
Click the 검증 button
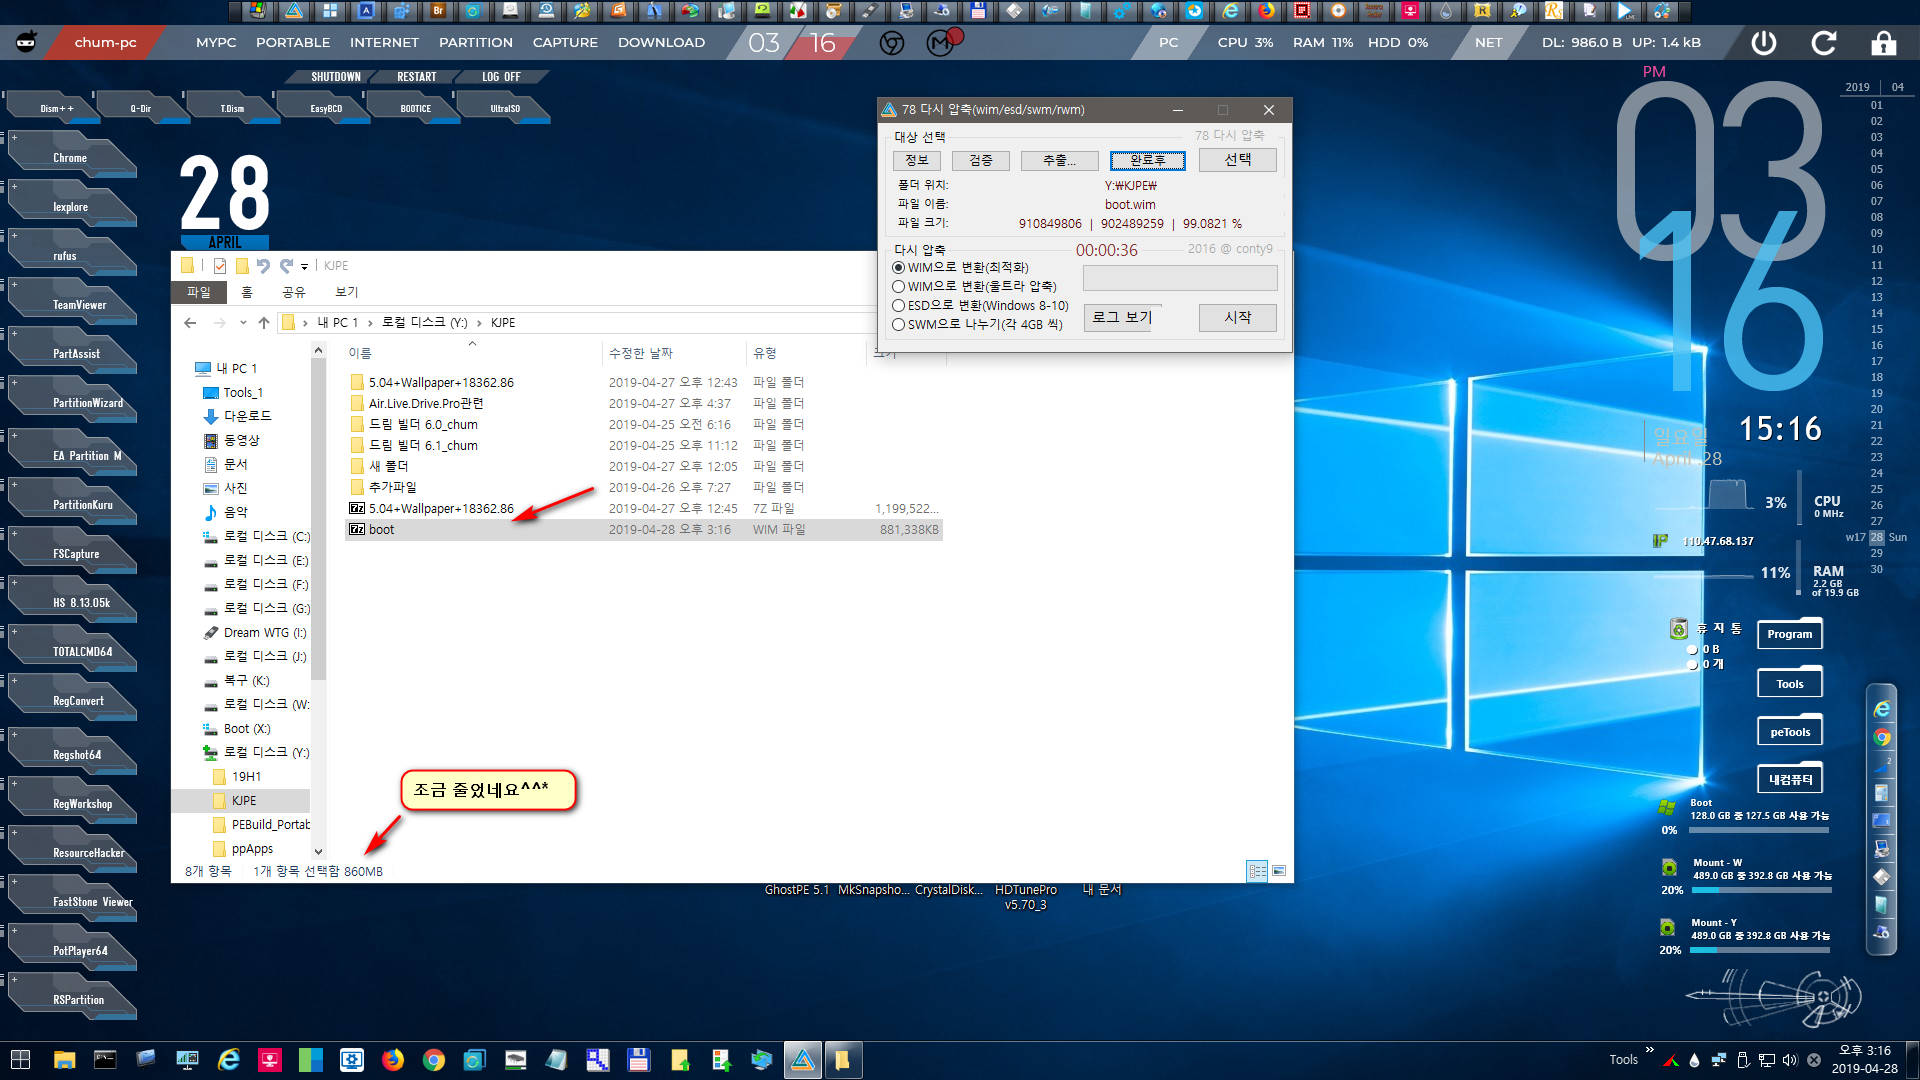pyautogui.click(x=981, y=161)
